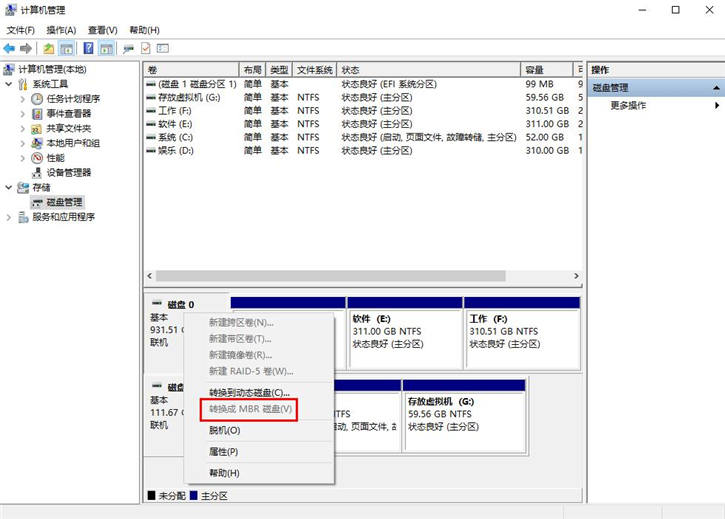Screen dimensions: 725x519
Task: Click the Up one level folder icon
Action: [x=49, y=48]
